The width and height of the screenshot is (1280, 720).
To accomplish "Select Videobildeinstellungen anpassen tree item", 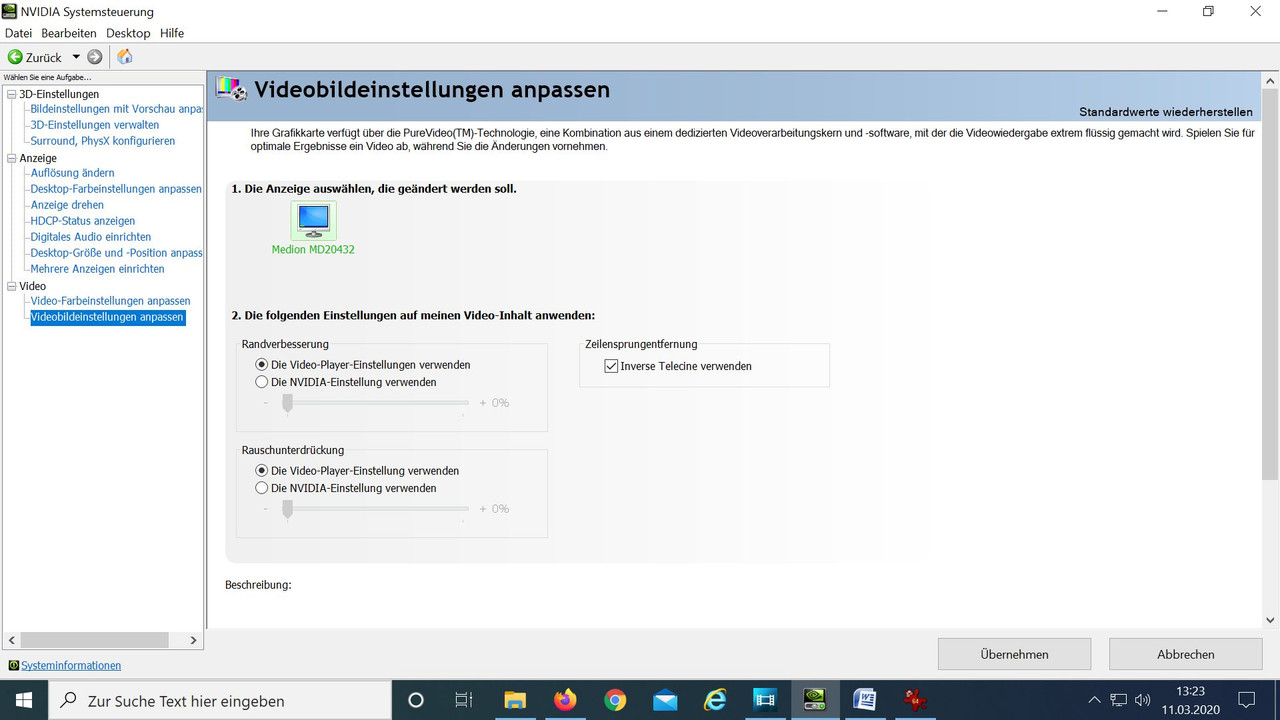I will point(107,317).
